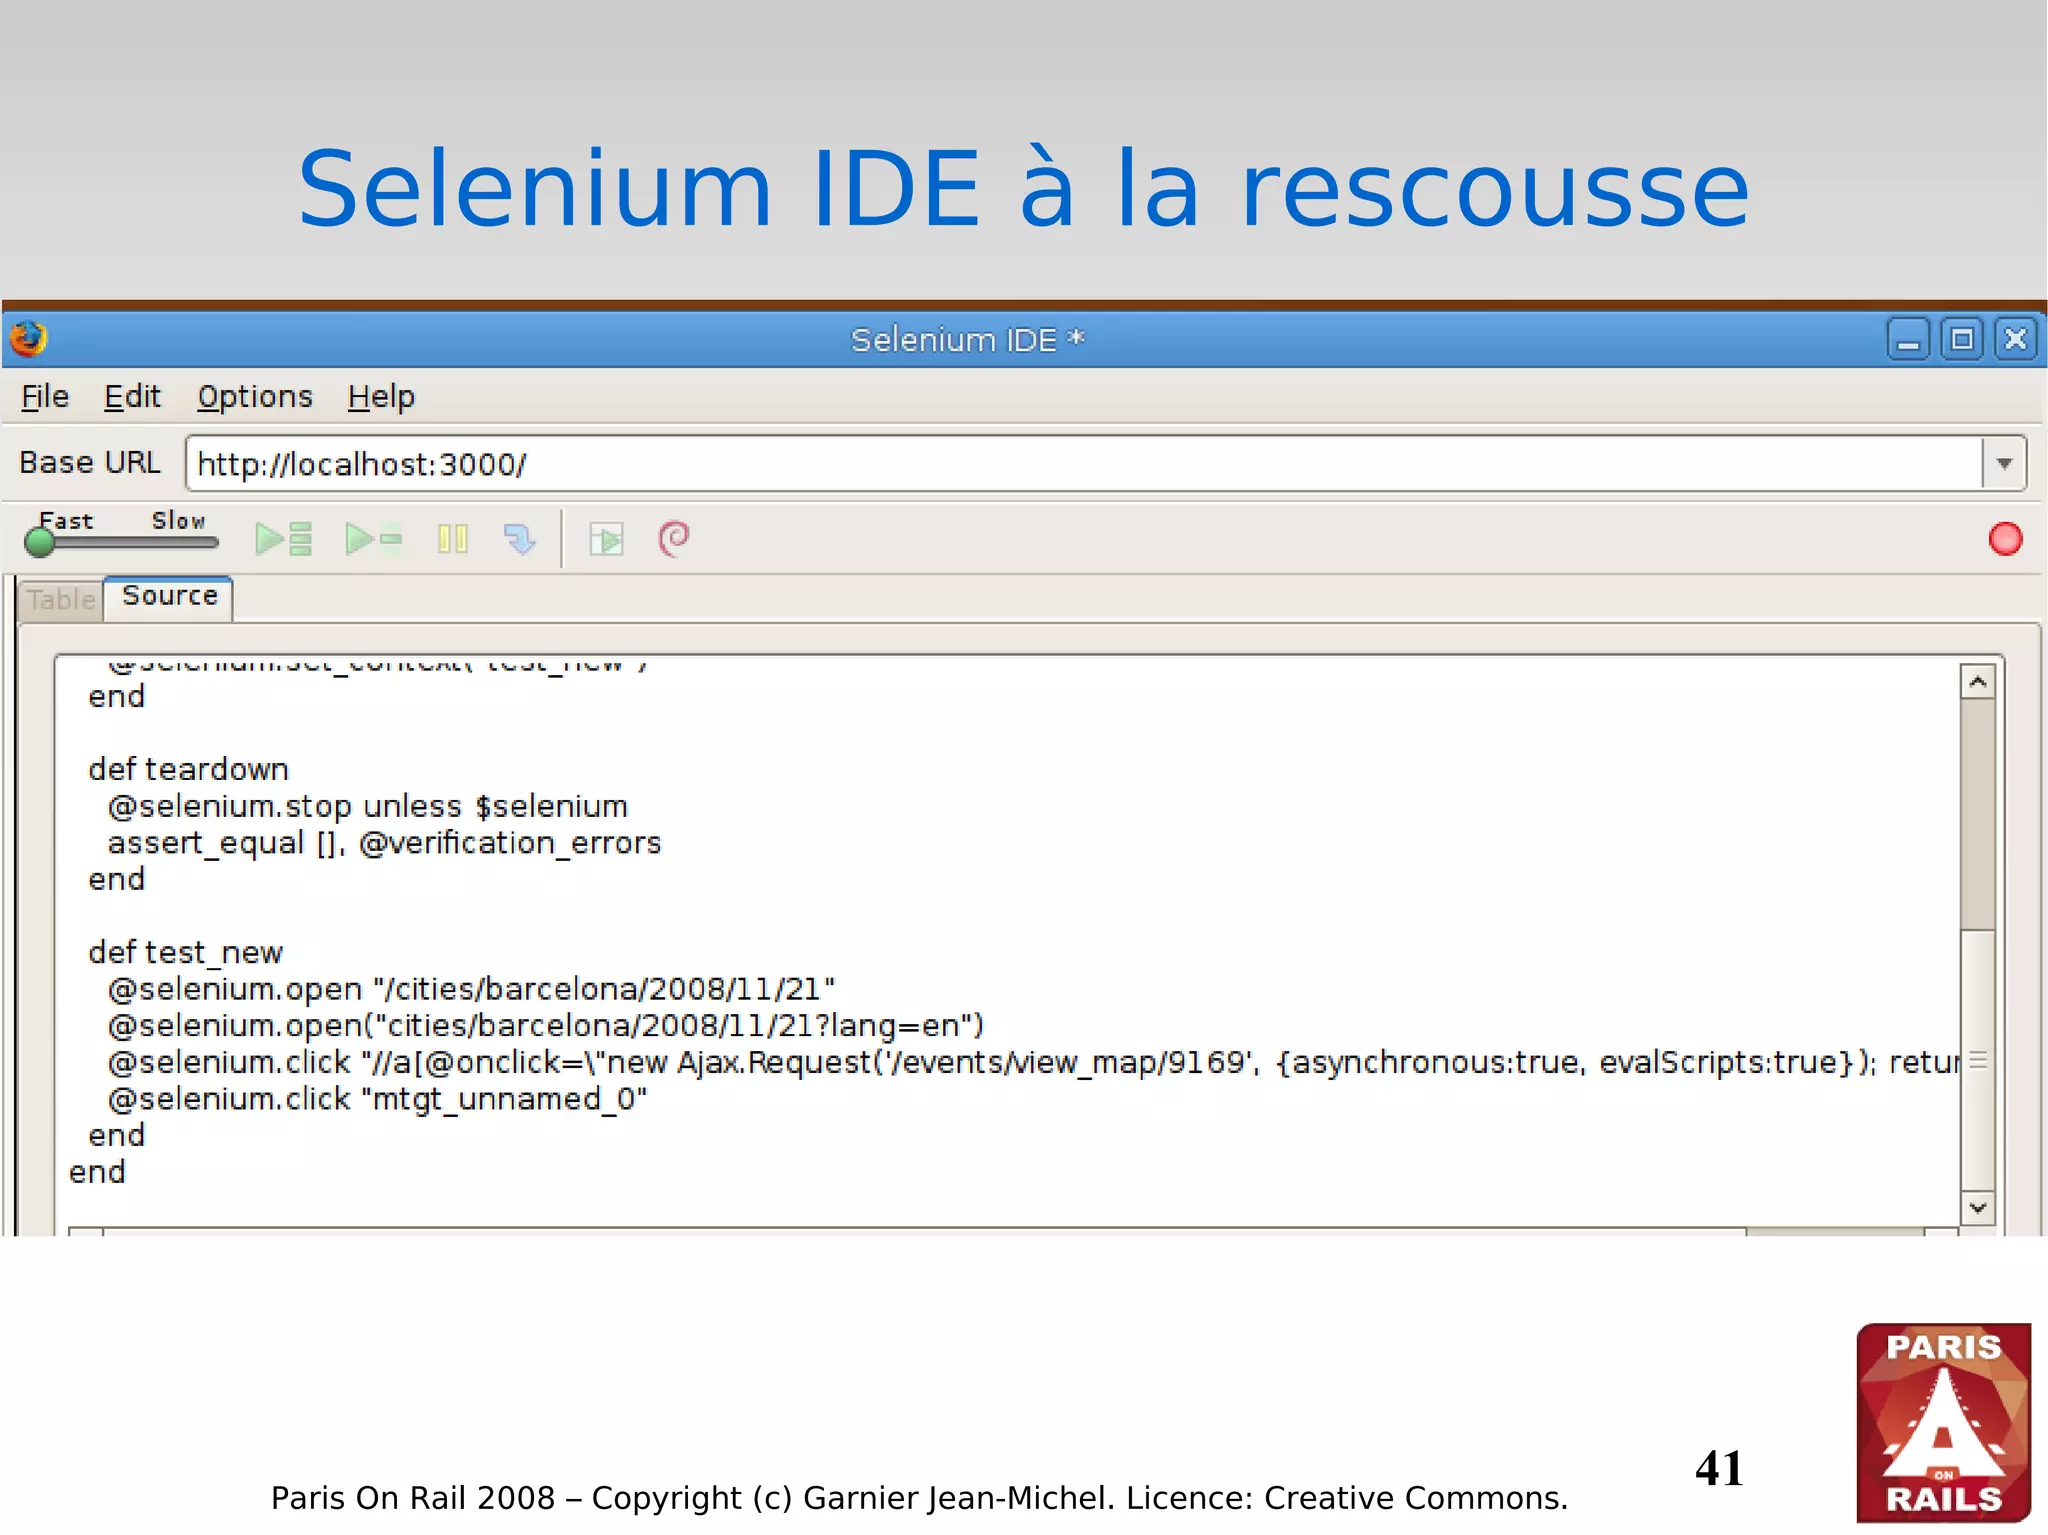Click the Play entire test suite icon
The width and height of the screenshot is (2048, 1535).
[x=284, y=539]
